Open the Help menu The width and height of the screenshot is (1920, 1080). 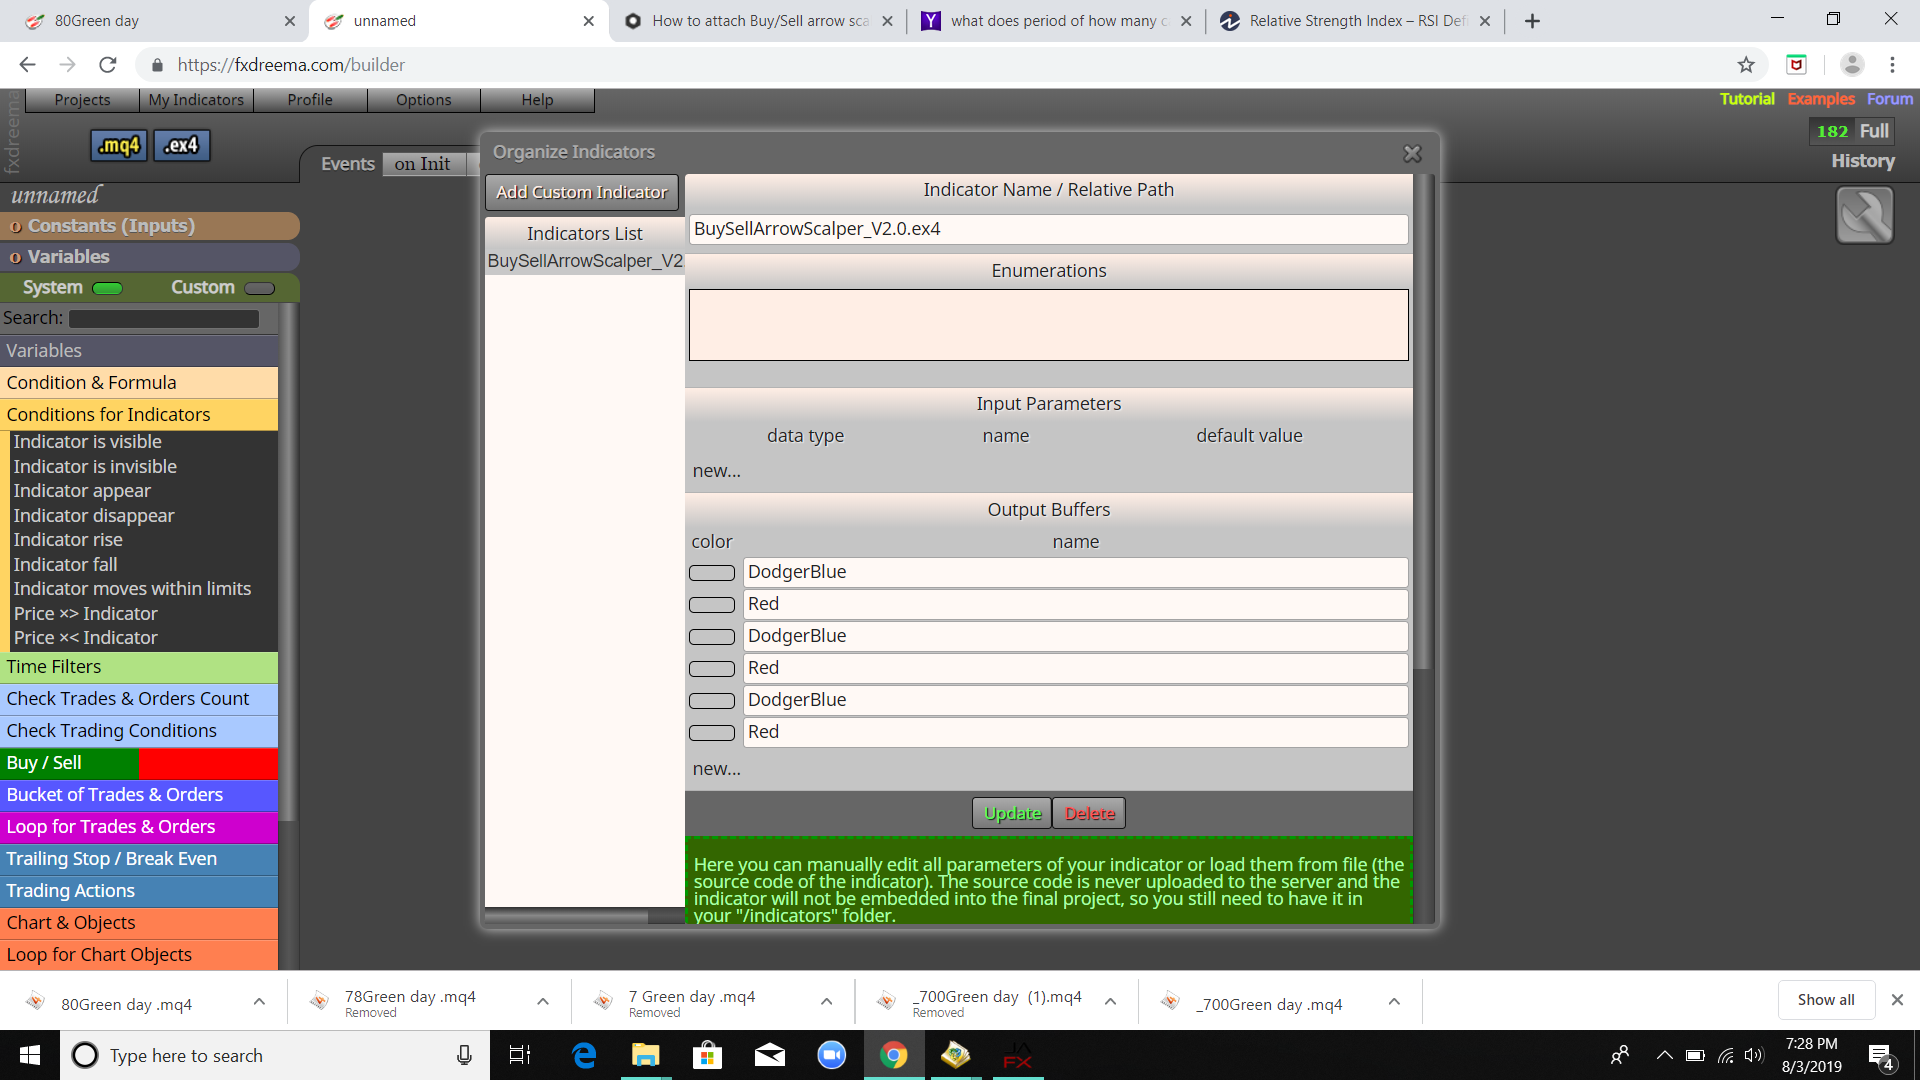pyautogui.click(x=537, y=100)
